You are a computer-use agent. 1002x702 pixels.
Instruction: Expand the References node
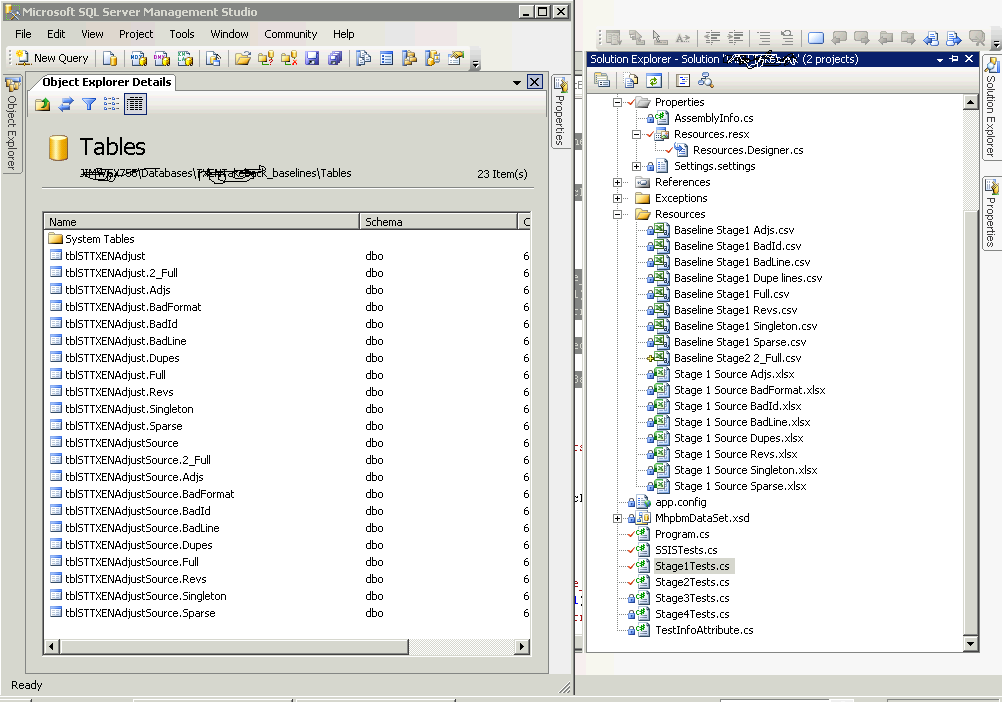[x=617, y=182]
